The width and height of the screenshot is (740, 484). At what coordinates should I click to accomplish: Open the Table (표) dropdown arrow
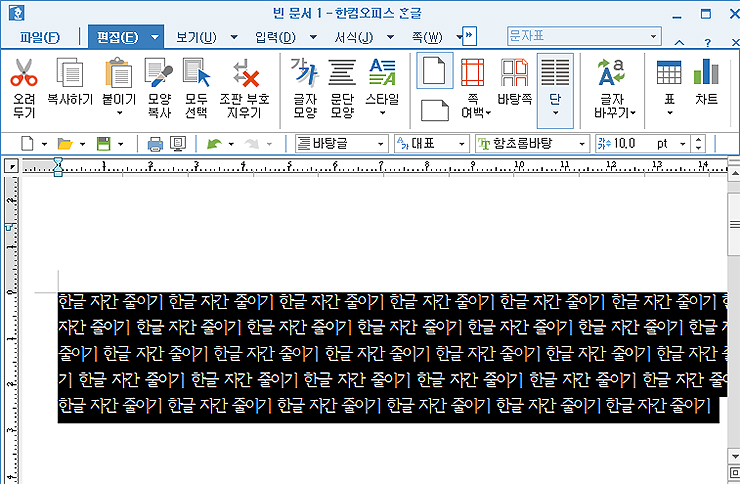[669, 113]
